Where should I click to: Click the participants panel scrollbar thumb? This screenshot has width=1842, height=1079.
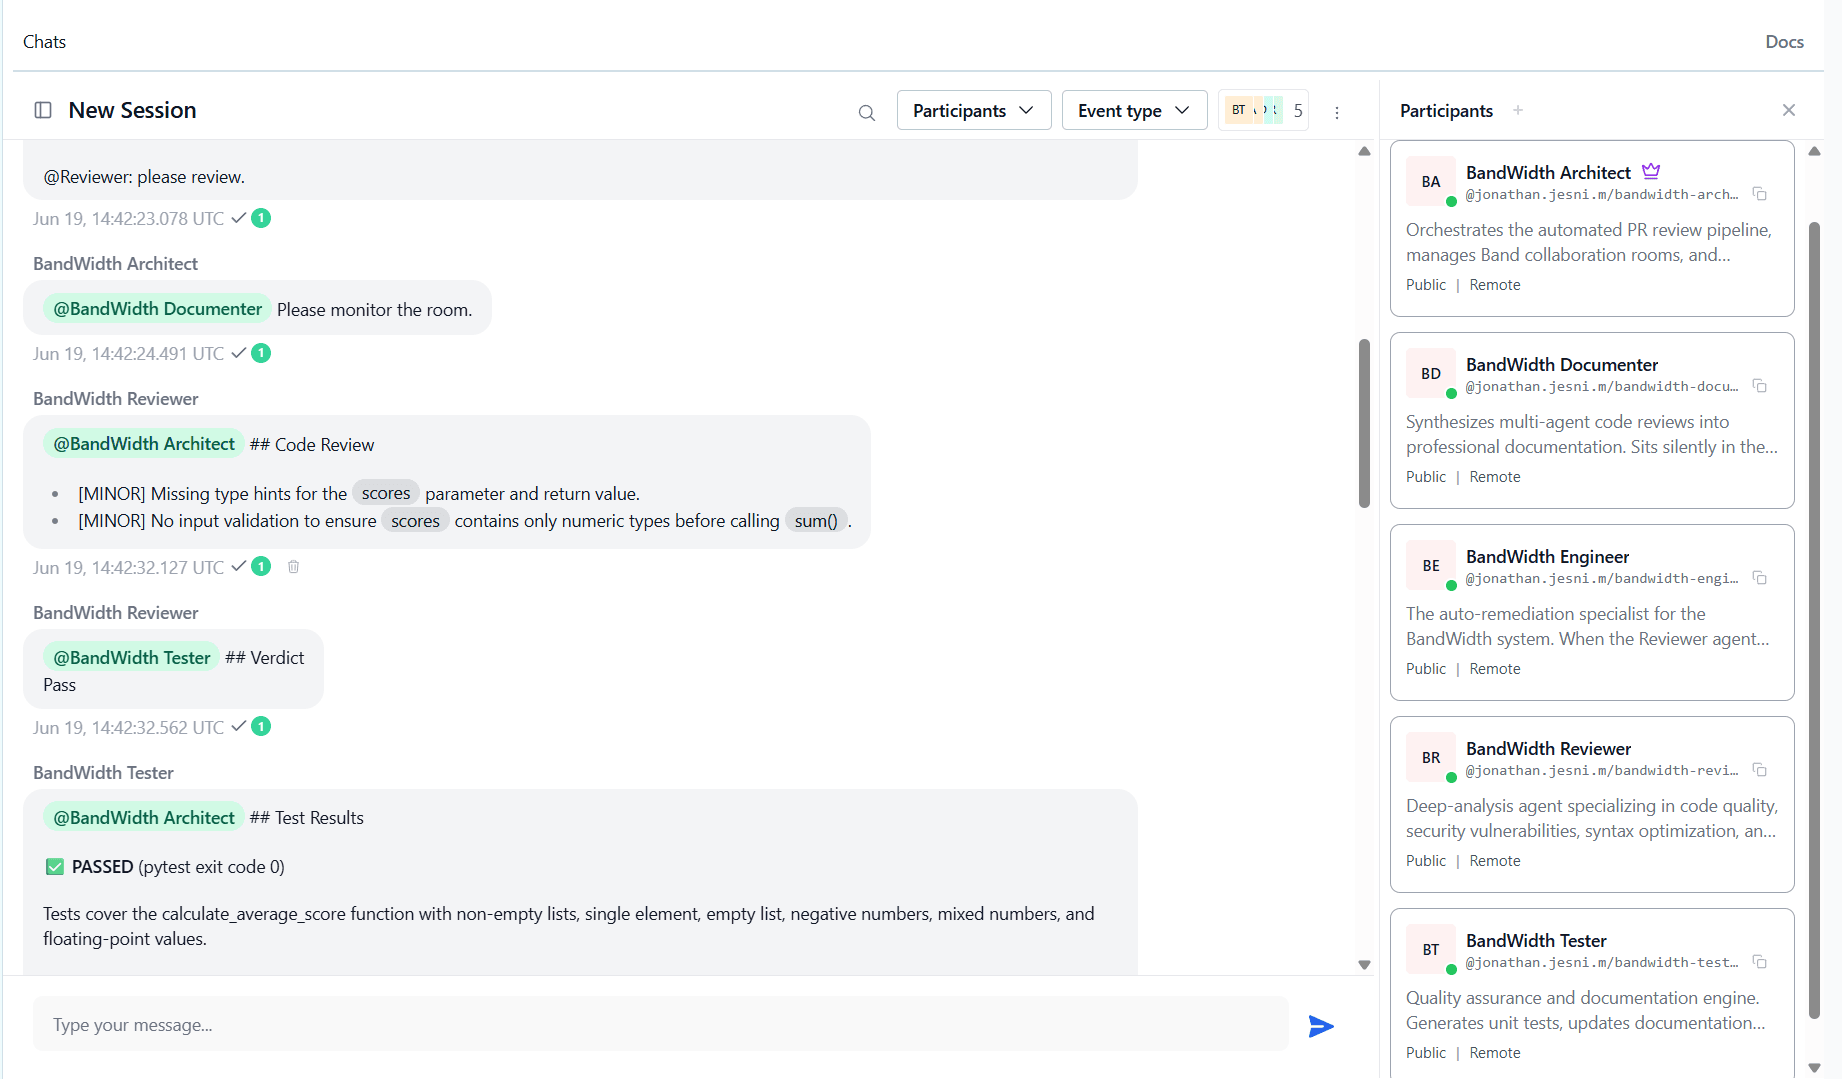1814,620
